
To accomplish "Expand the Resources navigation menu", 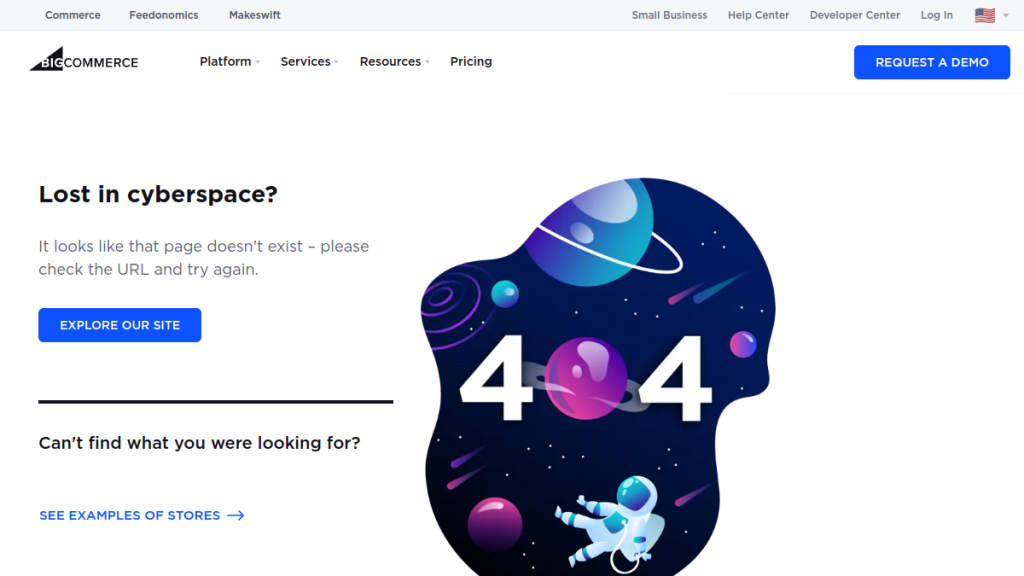I will 394,62.
